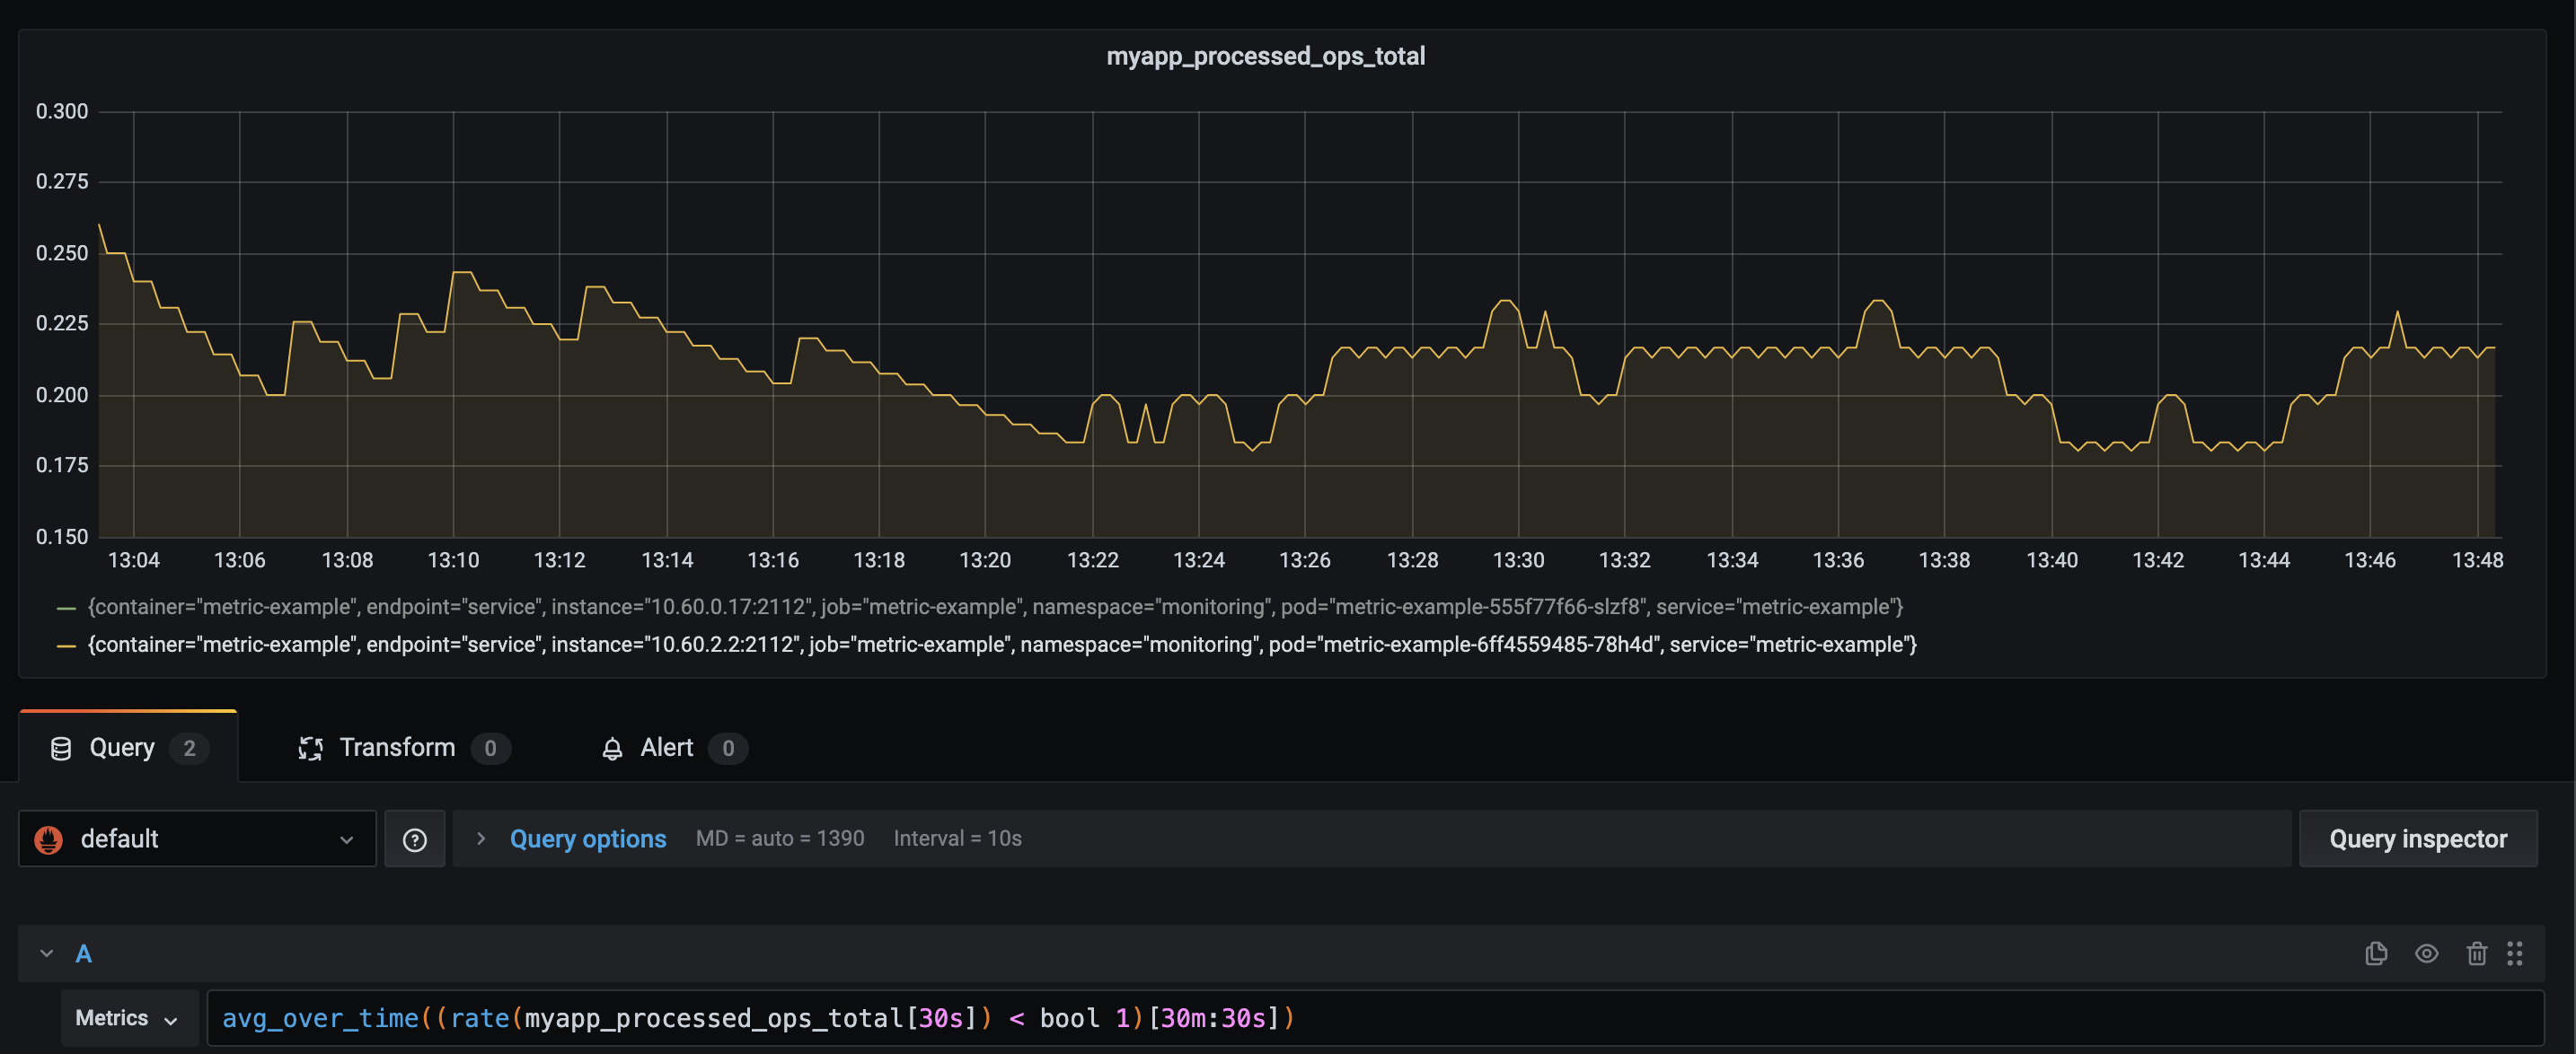The height and width of the screenshot is (1054, 2576).
Task: Open the Metrics dropdown
Action: click(127, 1018)
